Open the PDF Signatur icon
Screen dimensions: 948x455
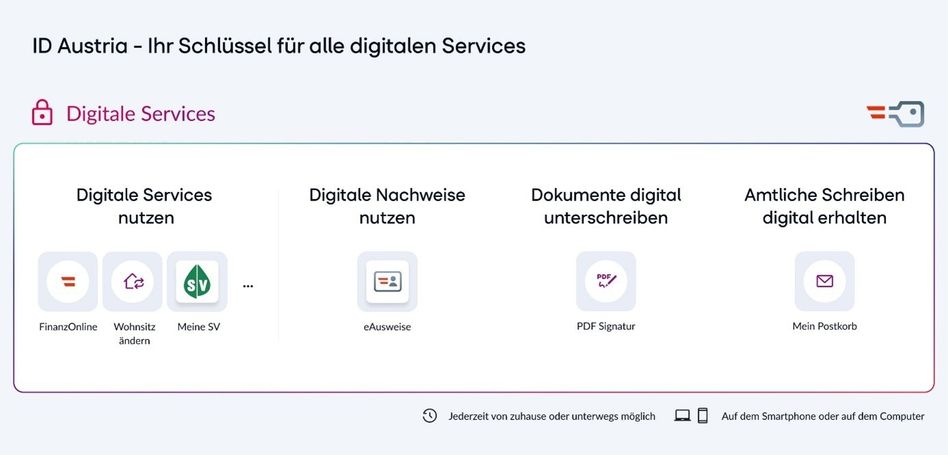(606, 281)
